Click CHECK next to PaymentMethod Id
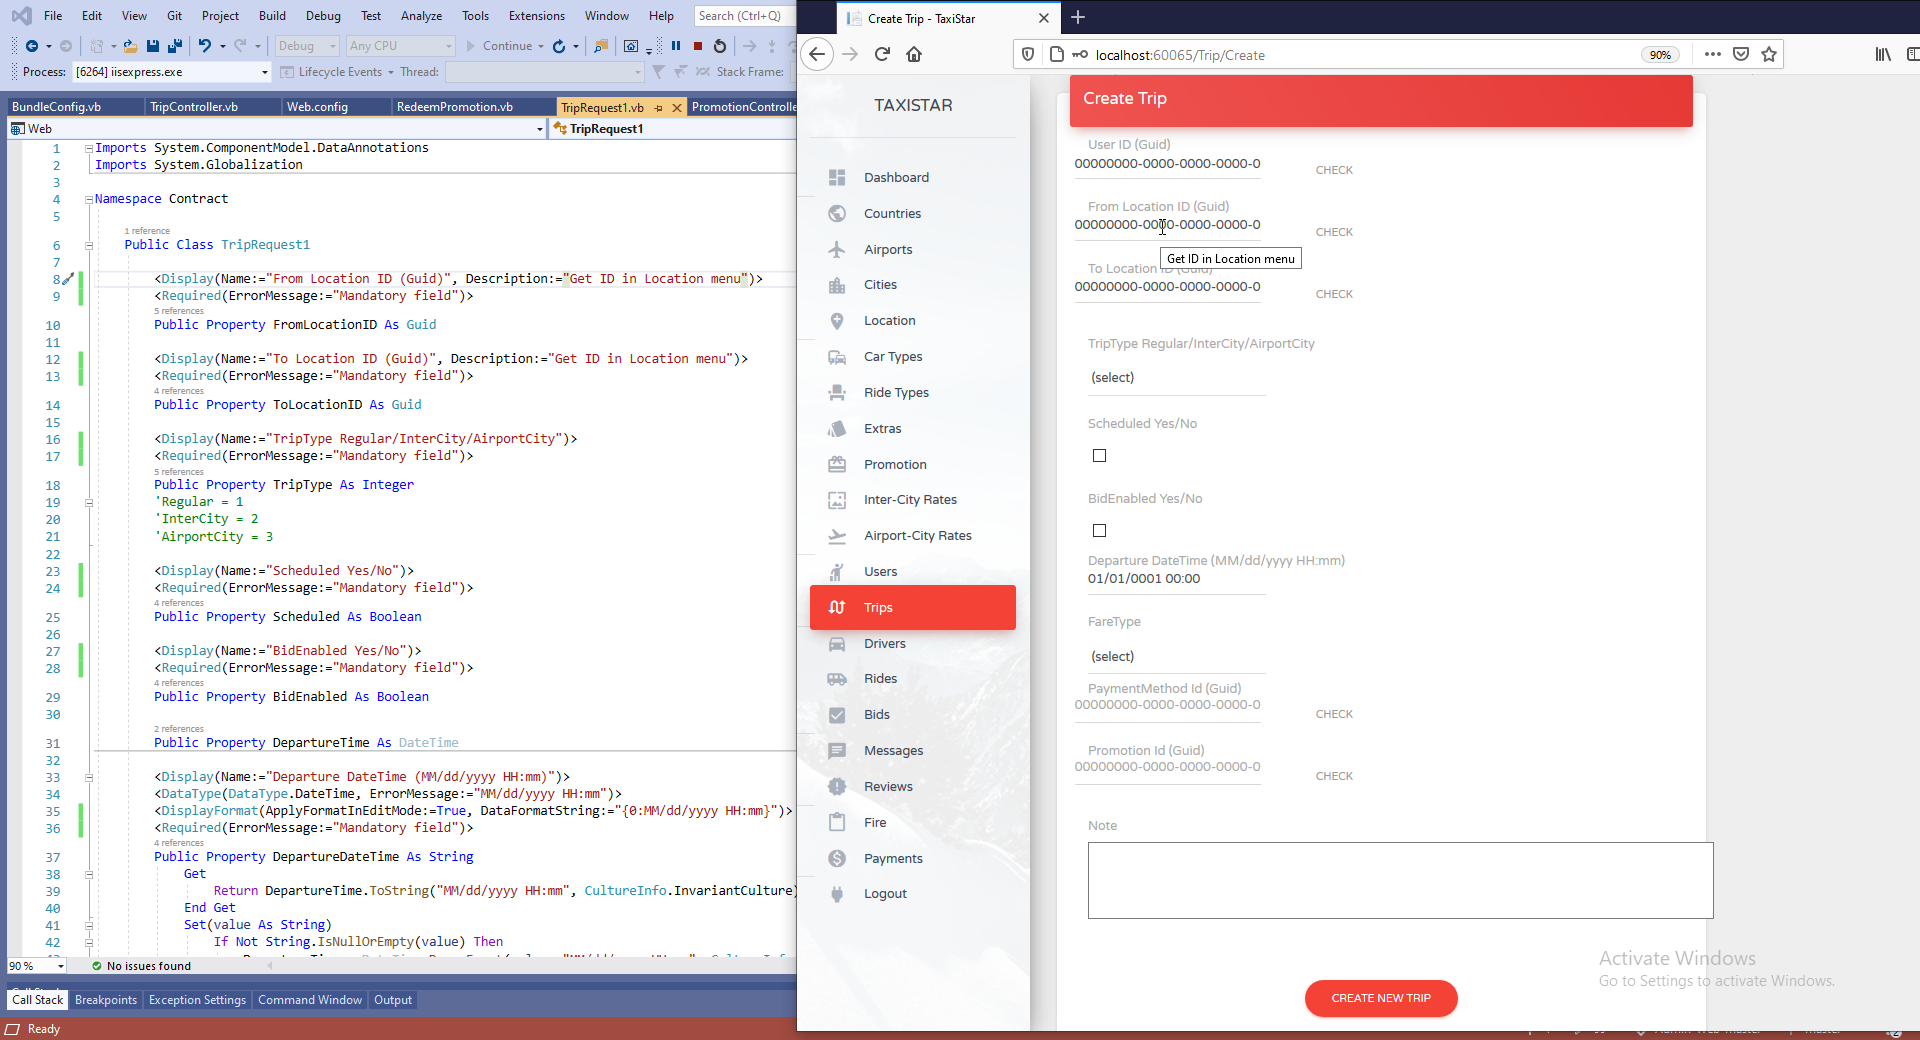The height and width of the screenshot is (1040, 1920). click(x=1334, y=714)
